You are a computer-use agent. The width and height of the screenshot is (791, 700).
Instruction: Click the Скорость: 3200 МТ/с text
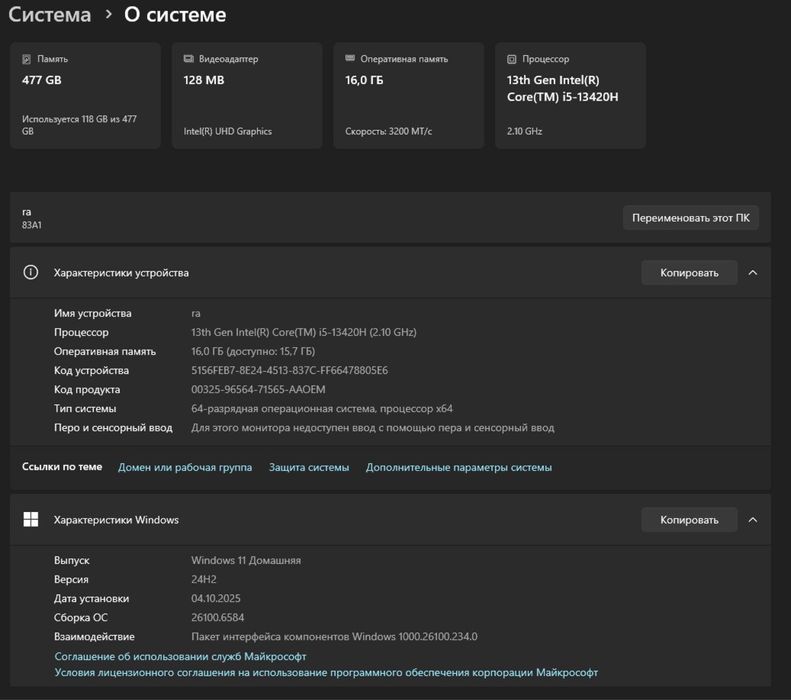tap(388, 131)
